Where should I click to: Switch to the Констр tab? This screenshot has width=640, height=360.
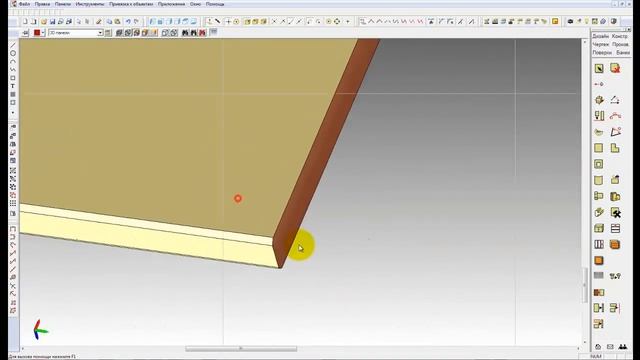pos(620,36)
